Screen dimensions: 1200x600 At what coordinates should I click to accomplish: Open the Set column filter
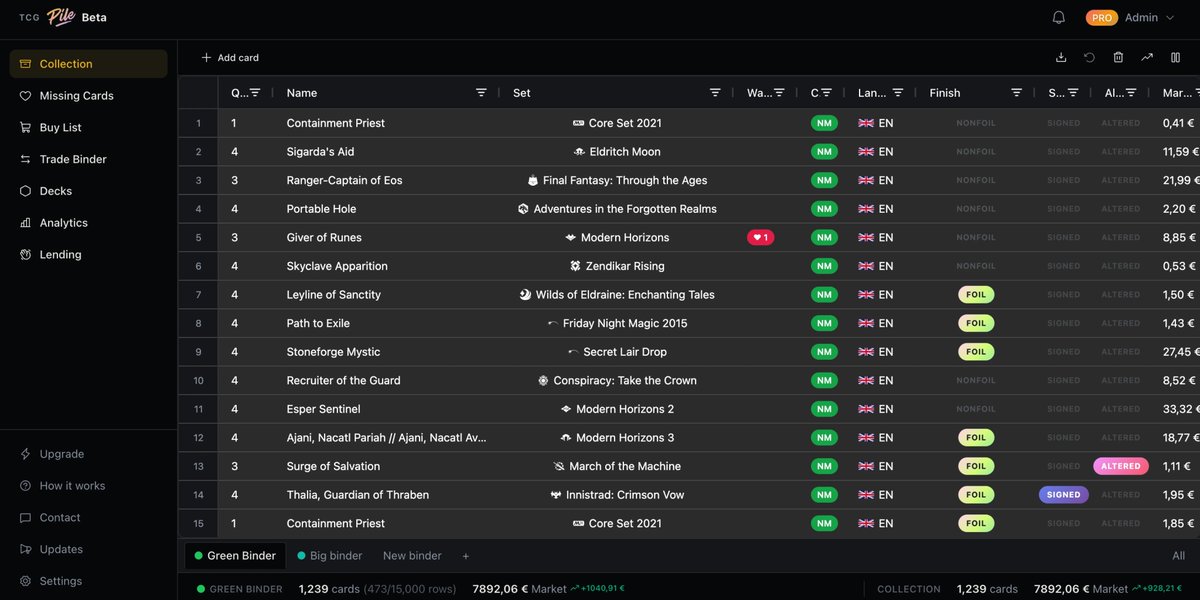click(715, 93)
